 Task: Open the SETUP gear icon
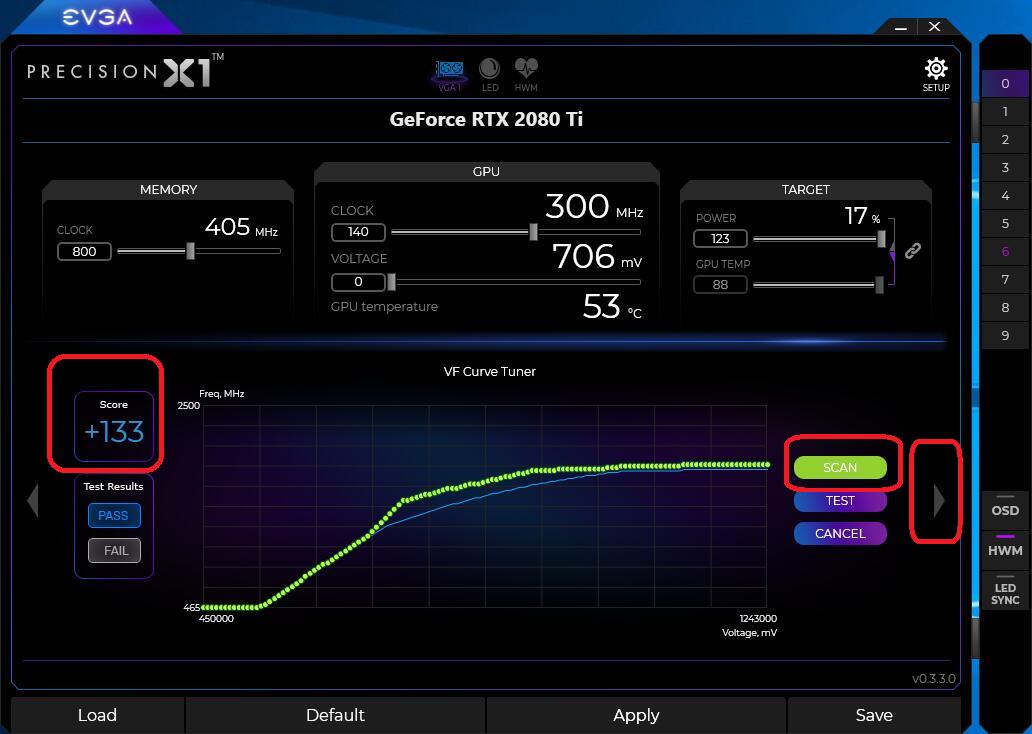tap(936, 74)
